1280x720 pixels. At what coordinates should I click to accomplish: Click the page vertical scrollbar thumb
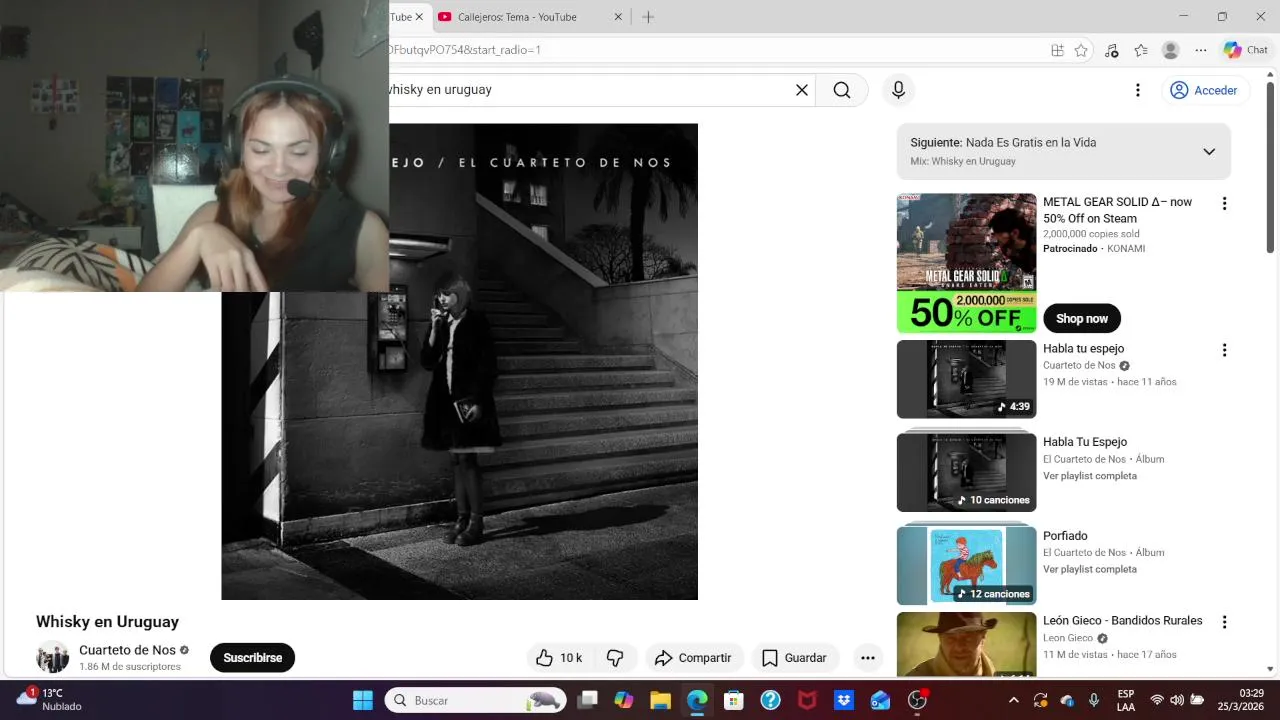(1270, 168)
